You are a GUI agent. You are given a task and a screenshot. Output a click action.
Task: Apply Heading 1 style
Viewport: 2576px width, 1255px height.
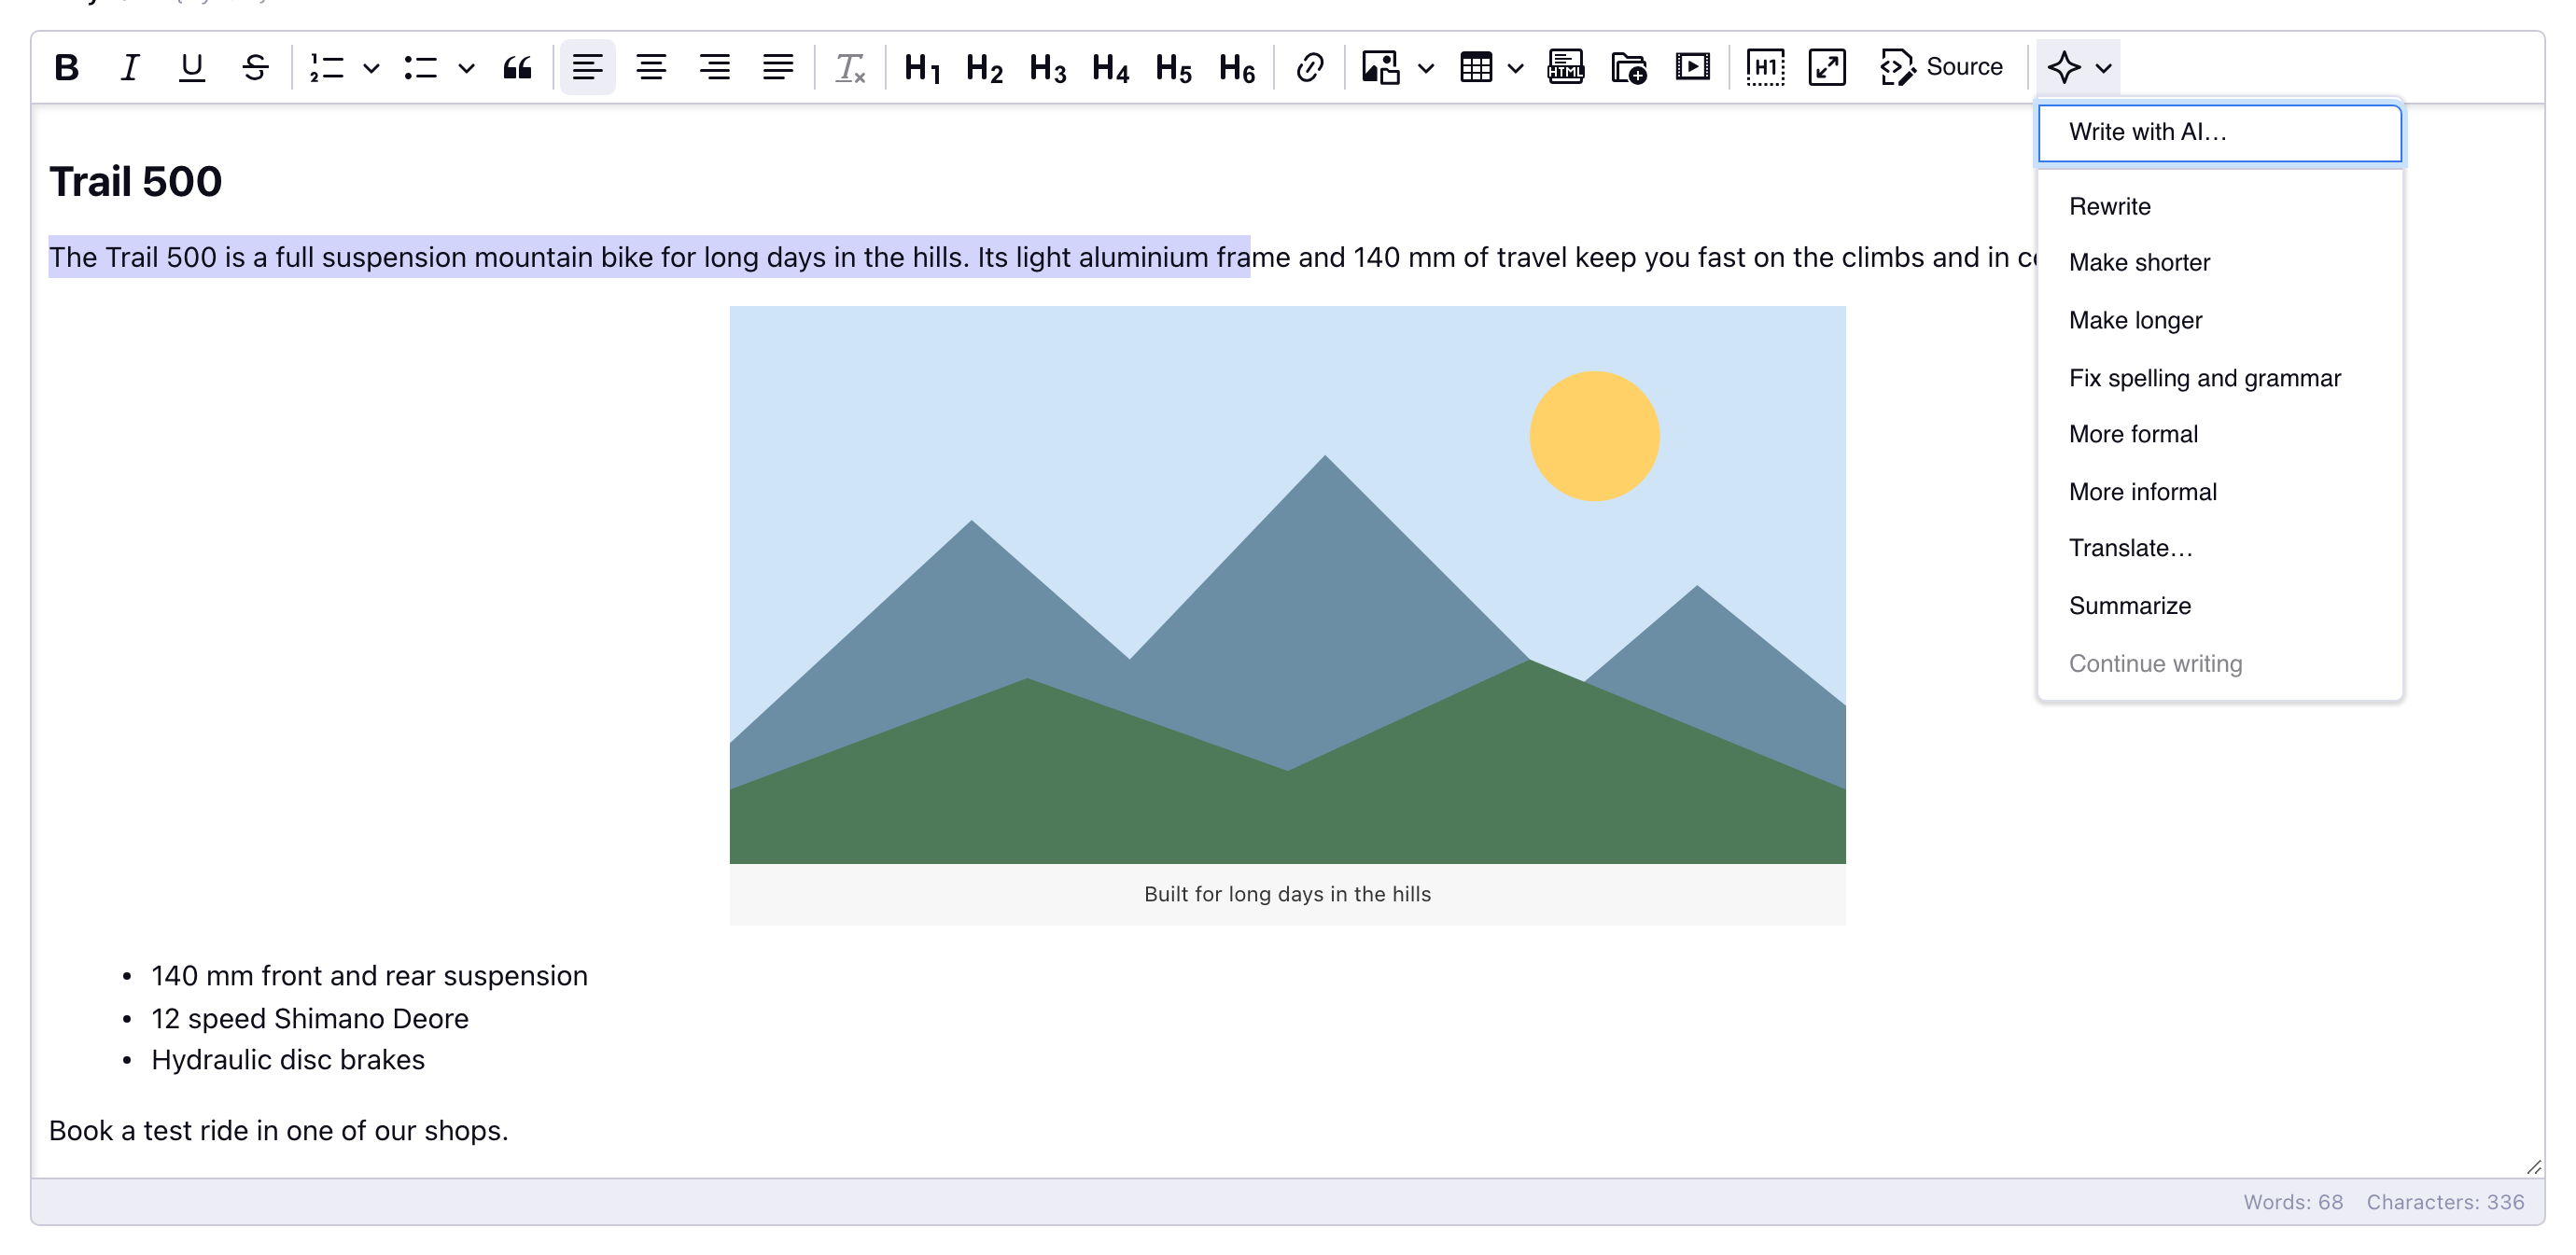921,67
